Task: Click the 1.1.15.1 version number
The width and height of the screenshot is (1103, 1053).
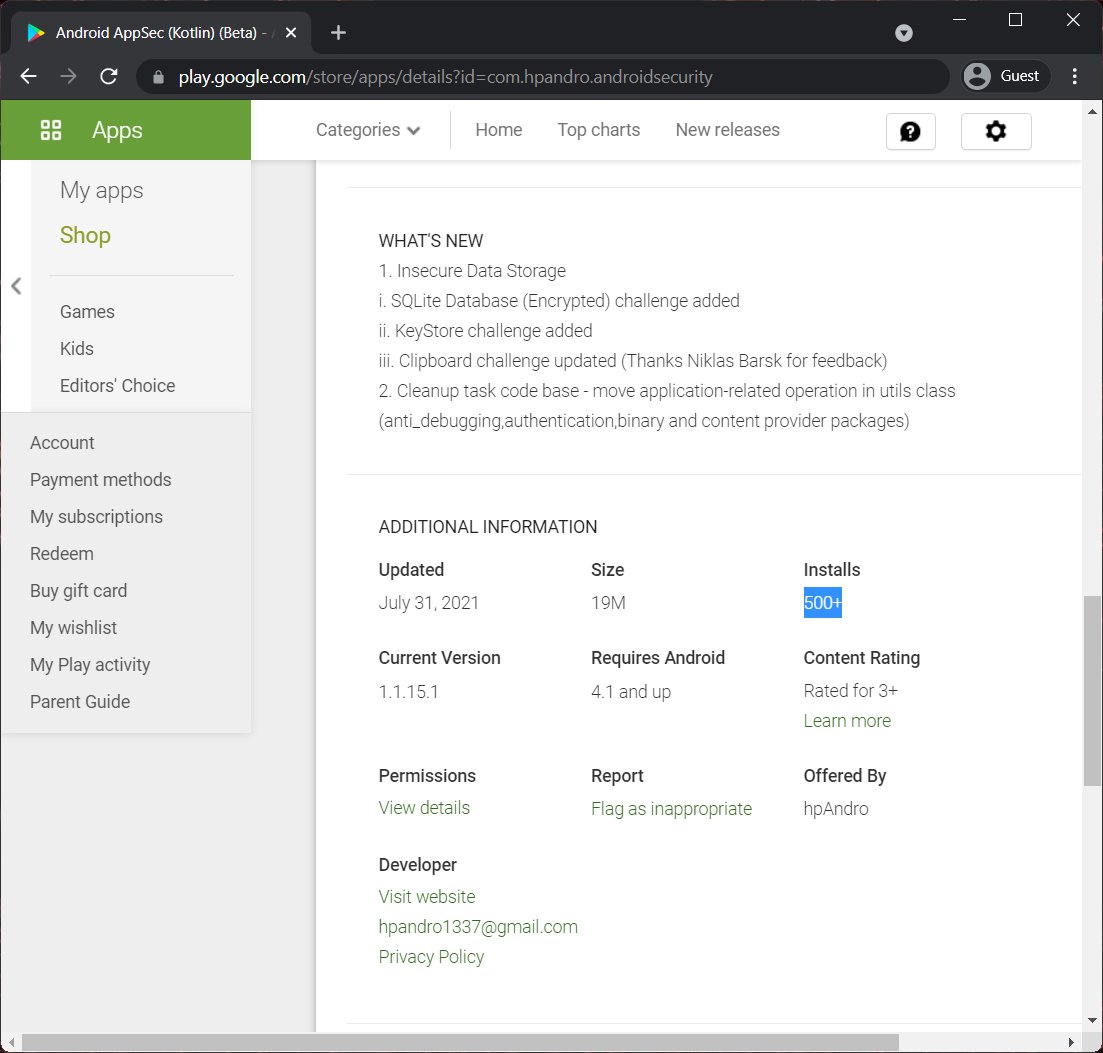Action: tap(409, 692)
